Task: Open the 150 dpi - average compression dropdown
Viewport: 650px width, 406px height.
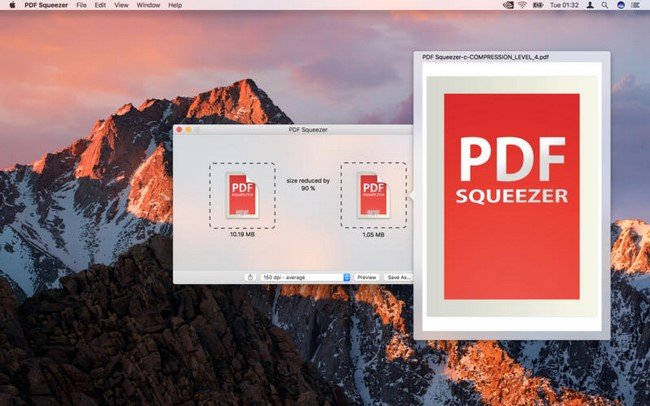Action: pyautogui.click(x=305, y=277)
